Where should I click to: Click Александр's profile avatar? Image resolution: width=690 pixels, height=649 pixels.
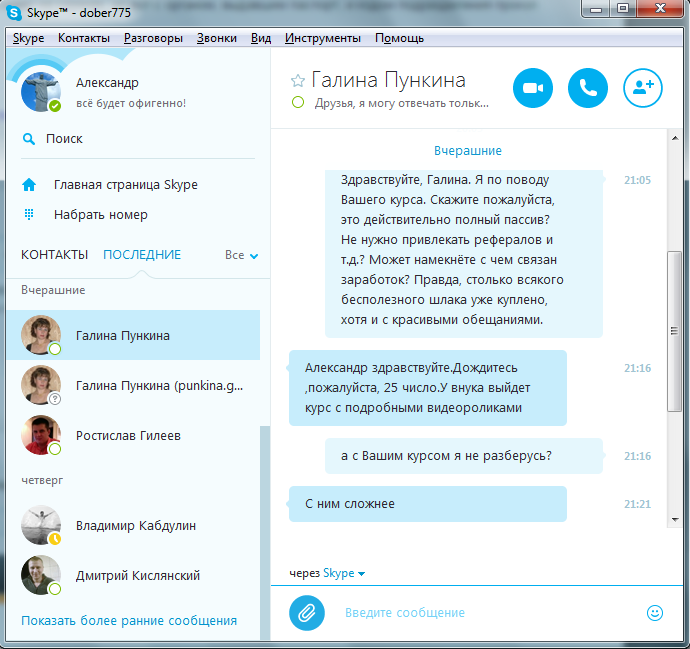click(41, 92)
